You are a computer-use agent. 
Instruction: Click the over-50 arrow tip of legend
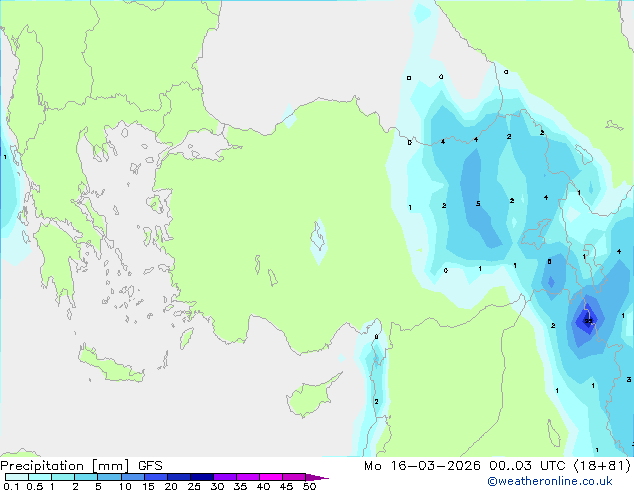[x=317, y=477]
